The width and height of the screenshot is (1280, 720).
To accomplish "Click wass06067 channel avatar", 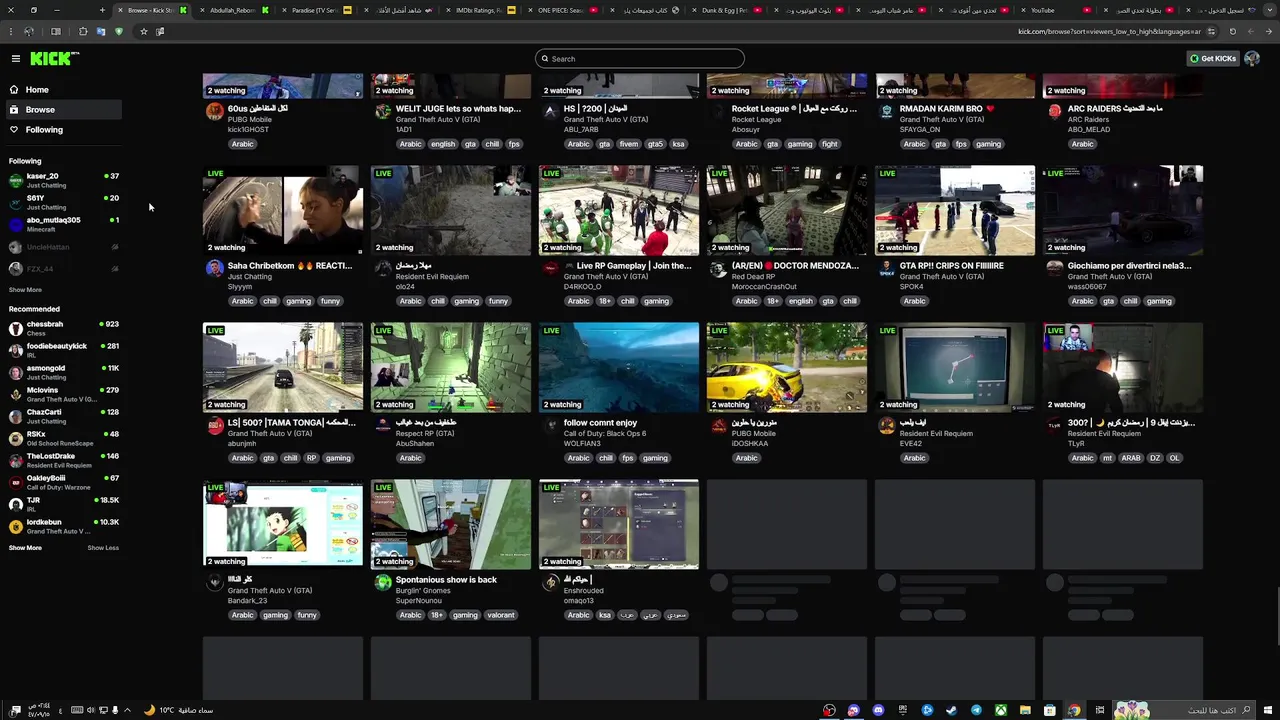I will [1055, 268].
